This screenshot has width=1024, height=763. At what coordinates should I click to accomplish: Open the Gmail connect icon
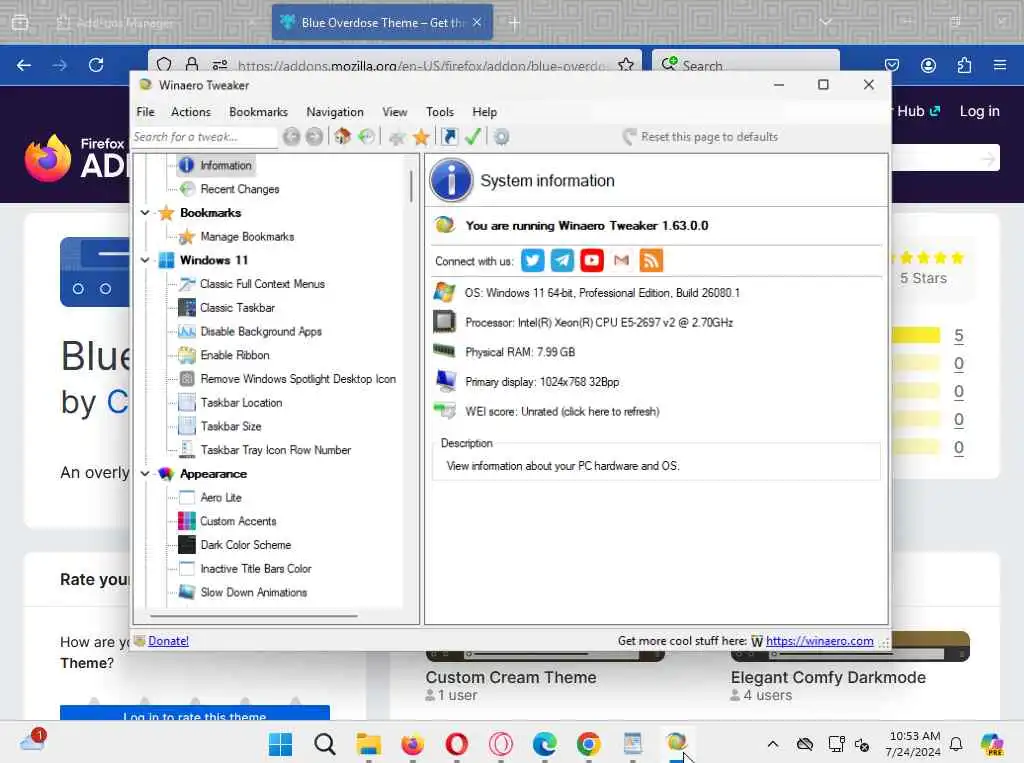point(621,261)
